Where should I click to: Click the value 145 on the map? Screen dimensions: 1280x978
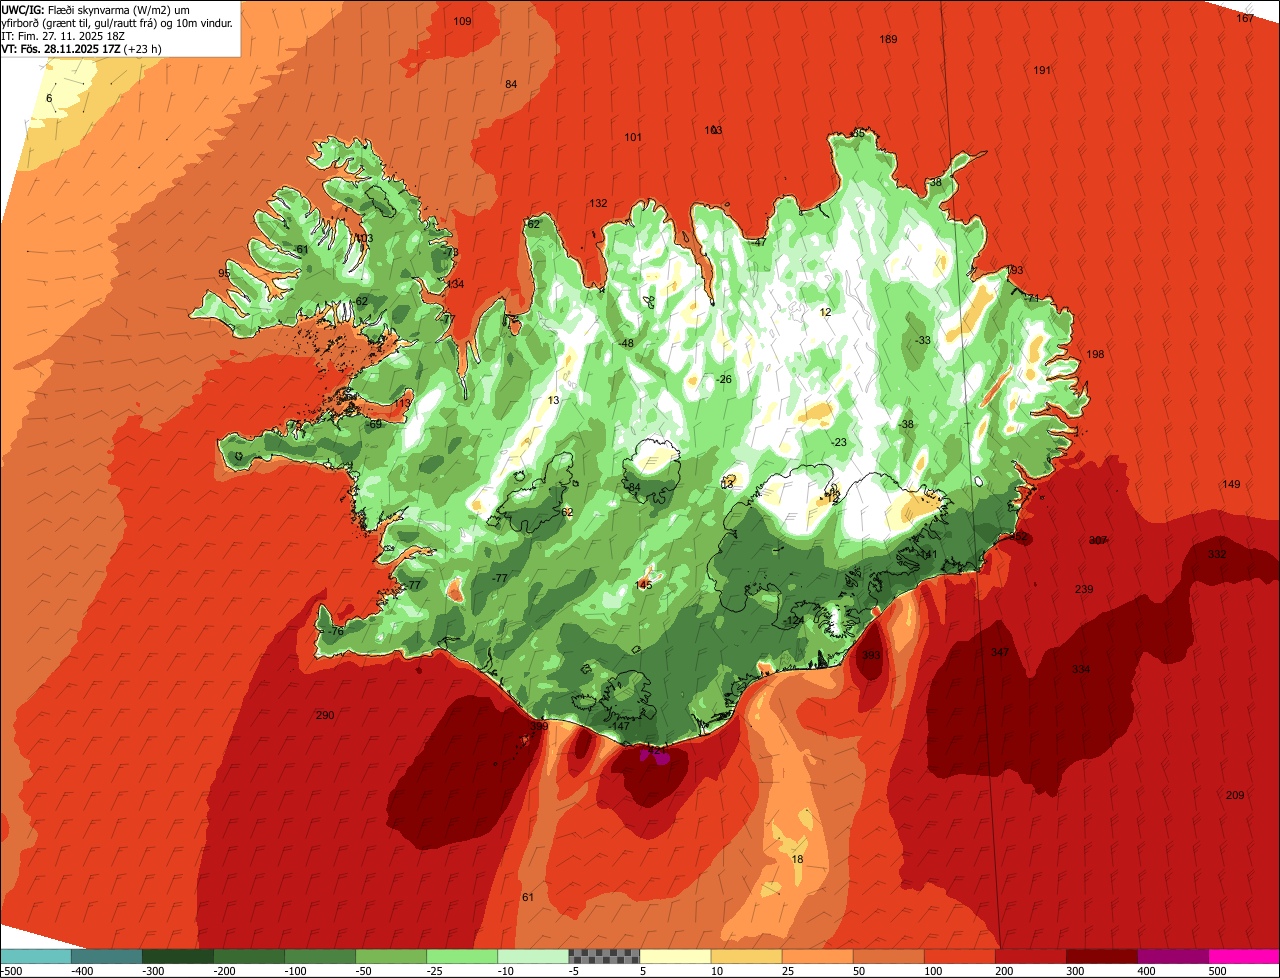(x=644, y=585)
